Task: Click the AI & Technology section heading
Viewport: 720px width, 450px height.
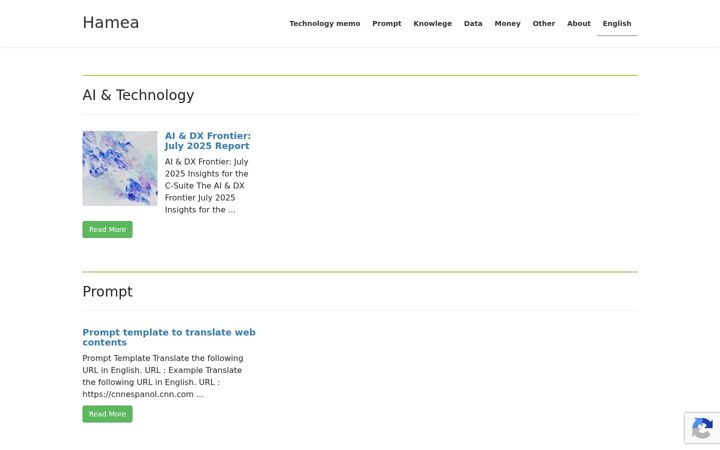Action: pos(138,95)
